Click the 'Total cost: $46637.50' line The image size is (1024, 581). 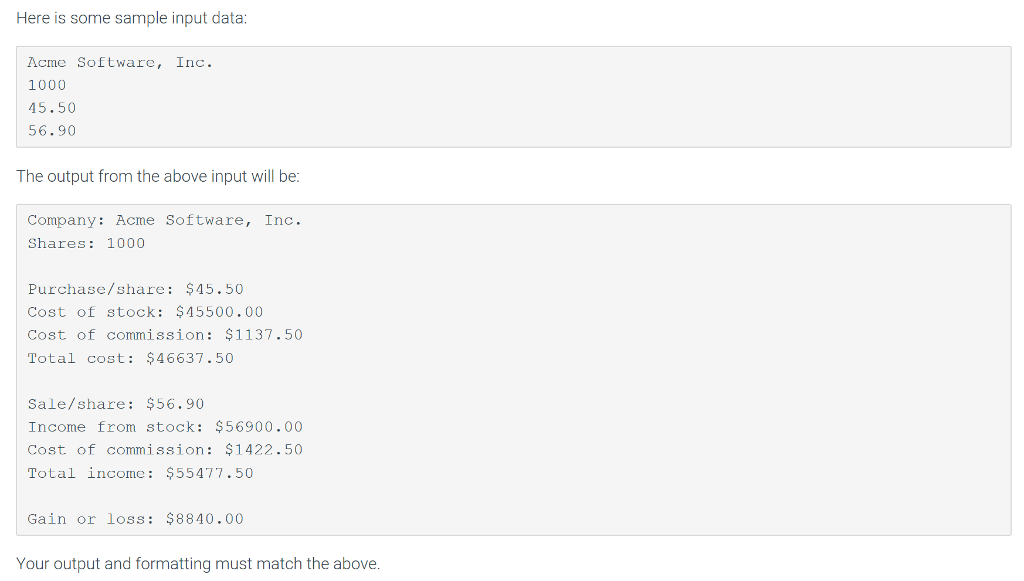tap(131, 358)
